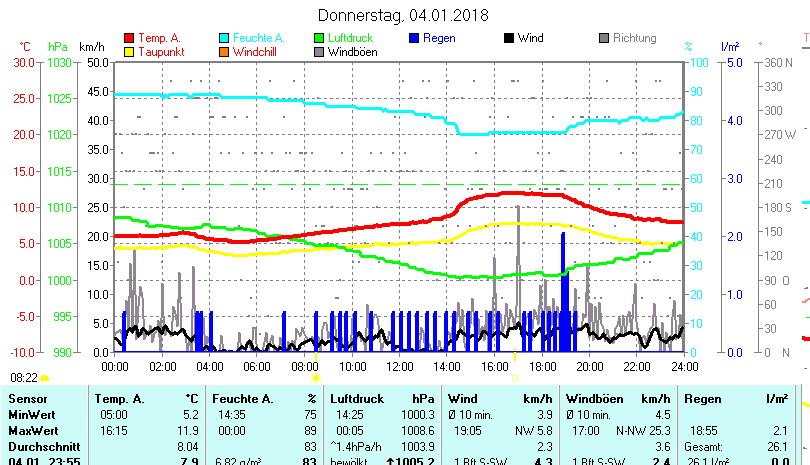Image resolution: width=810 pixels, height=465 pixels.
Task: Click the gray Windböen legend swatch
Action: coord(319,51)
